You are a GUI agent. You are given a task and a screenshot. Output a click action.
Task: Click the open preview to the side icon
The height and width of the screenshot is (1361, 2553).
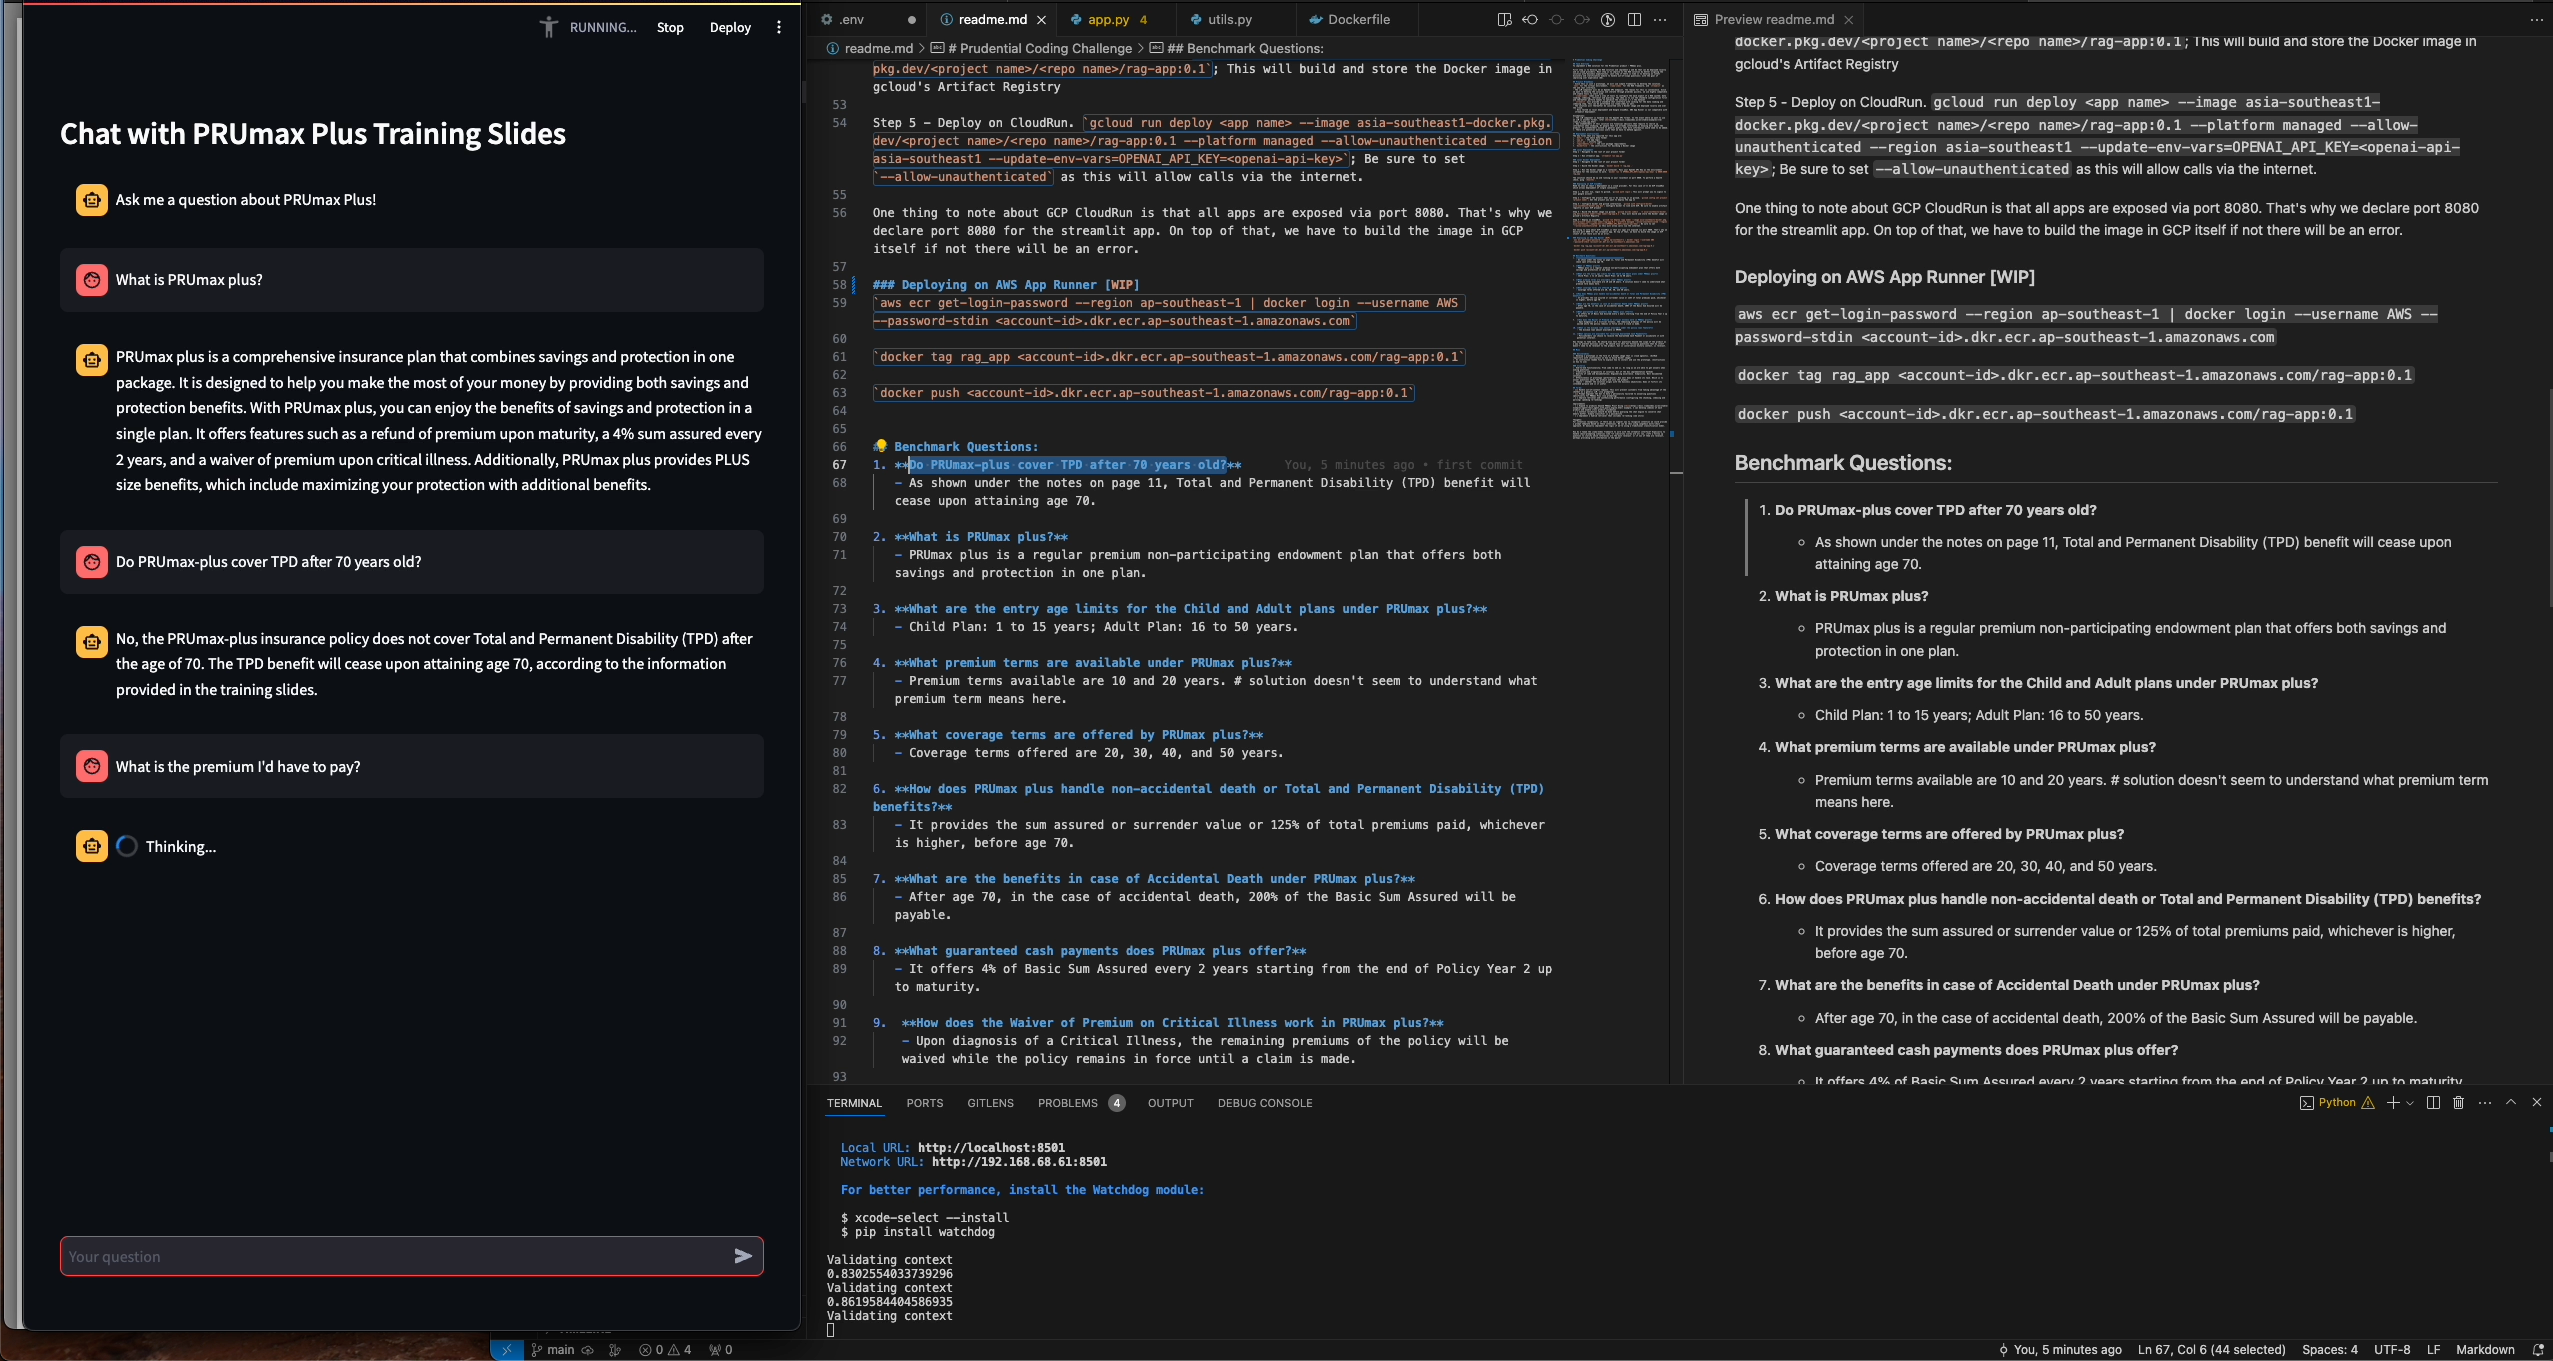1504,19
